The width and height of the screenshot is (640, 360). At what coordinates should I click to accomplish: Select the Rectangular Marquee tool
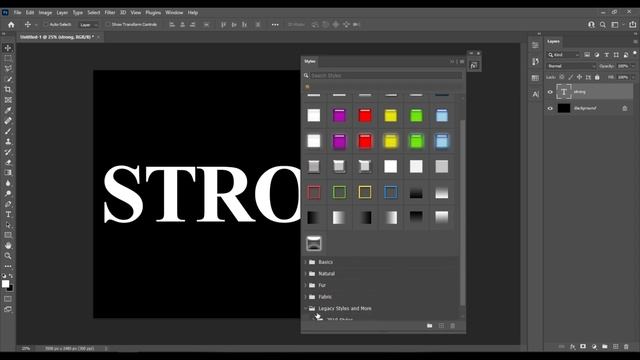point(8,58)
